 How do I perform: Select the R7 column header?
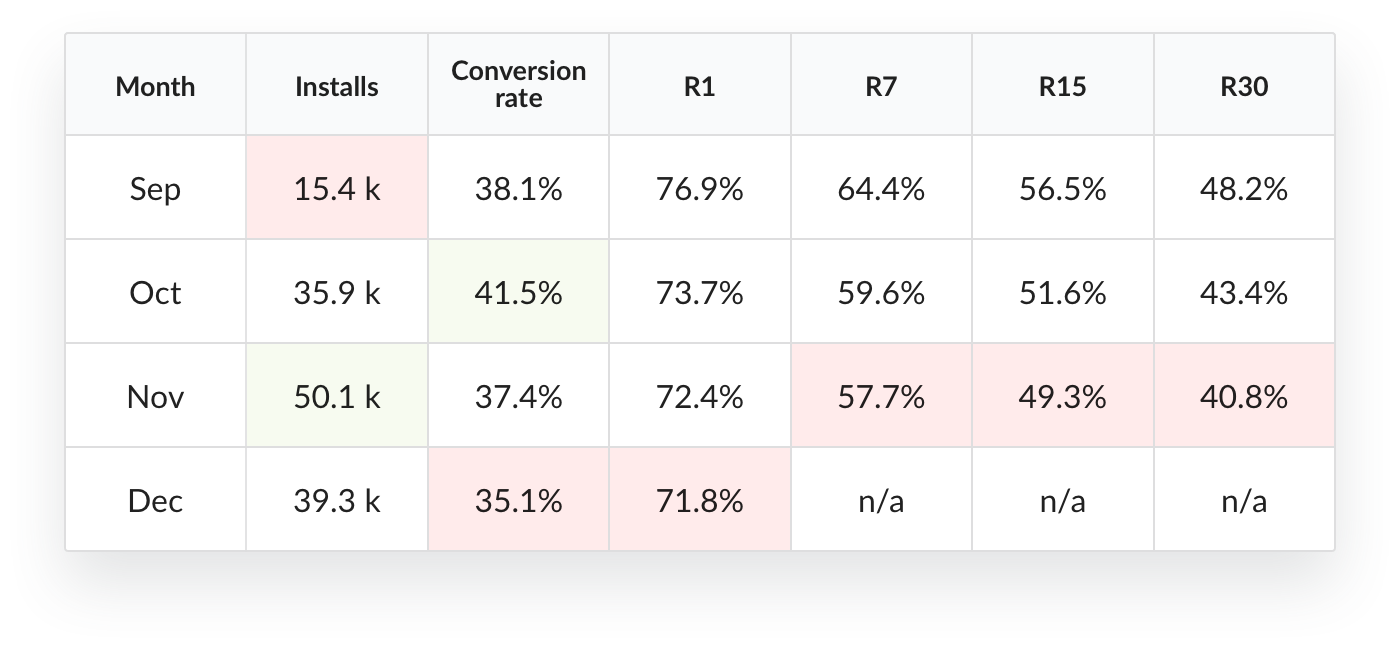tap(881, 86)
